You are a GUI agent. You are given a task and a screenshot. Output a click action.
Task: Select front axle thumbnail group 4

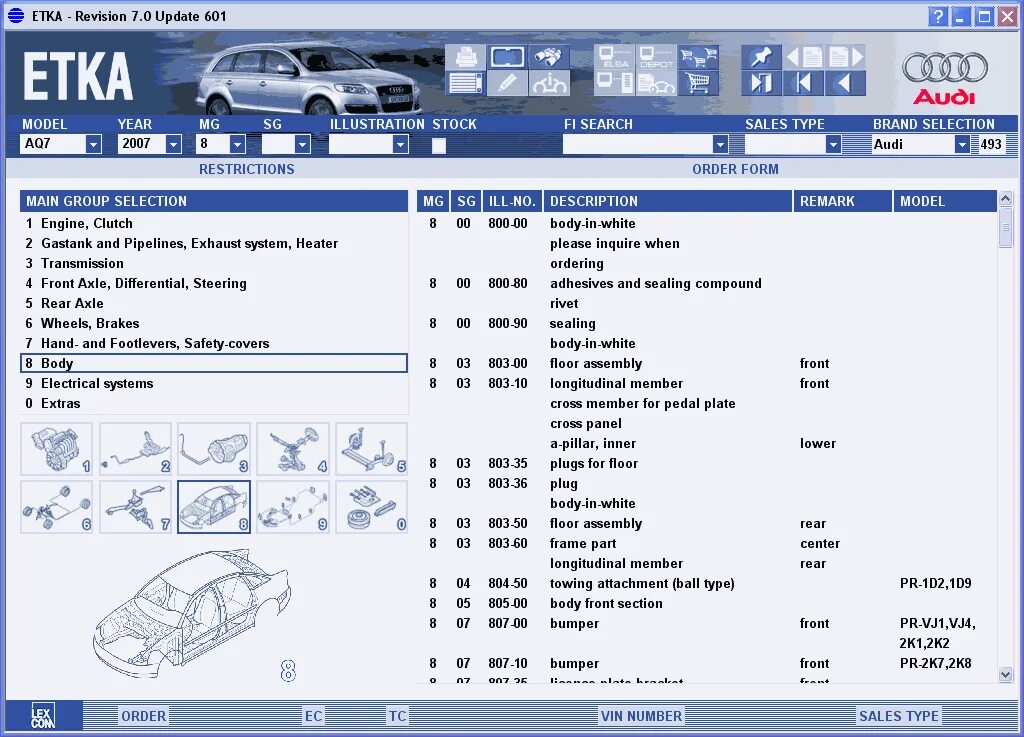[x=293, y=448]
